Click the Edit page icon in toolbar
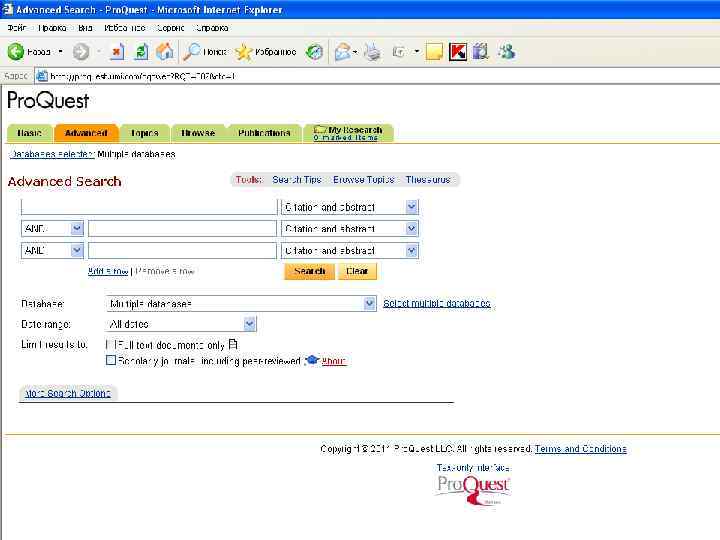The width and height of the screenshot is (720, 540). pos(398,52)
